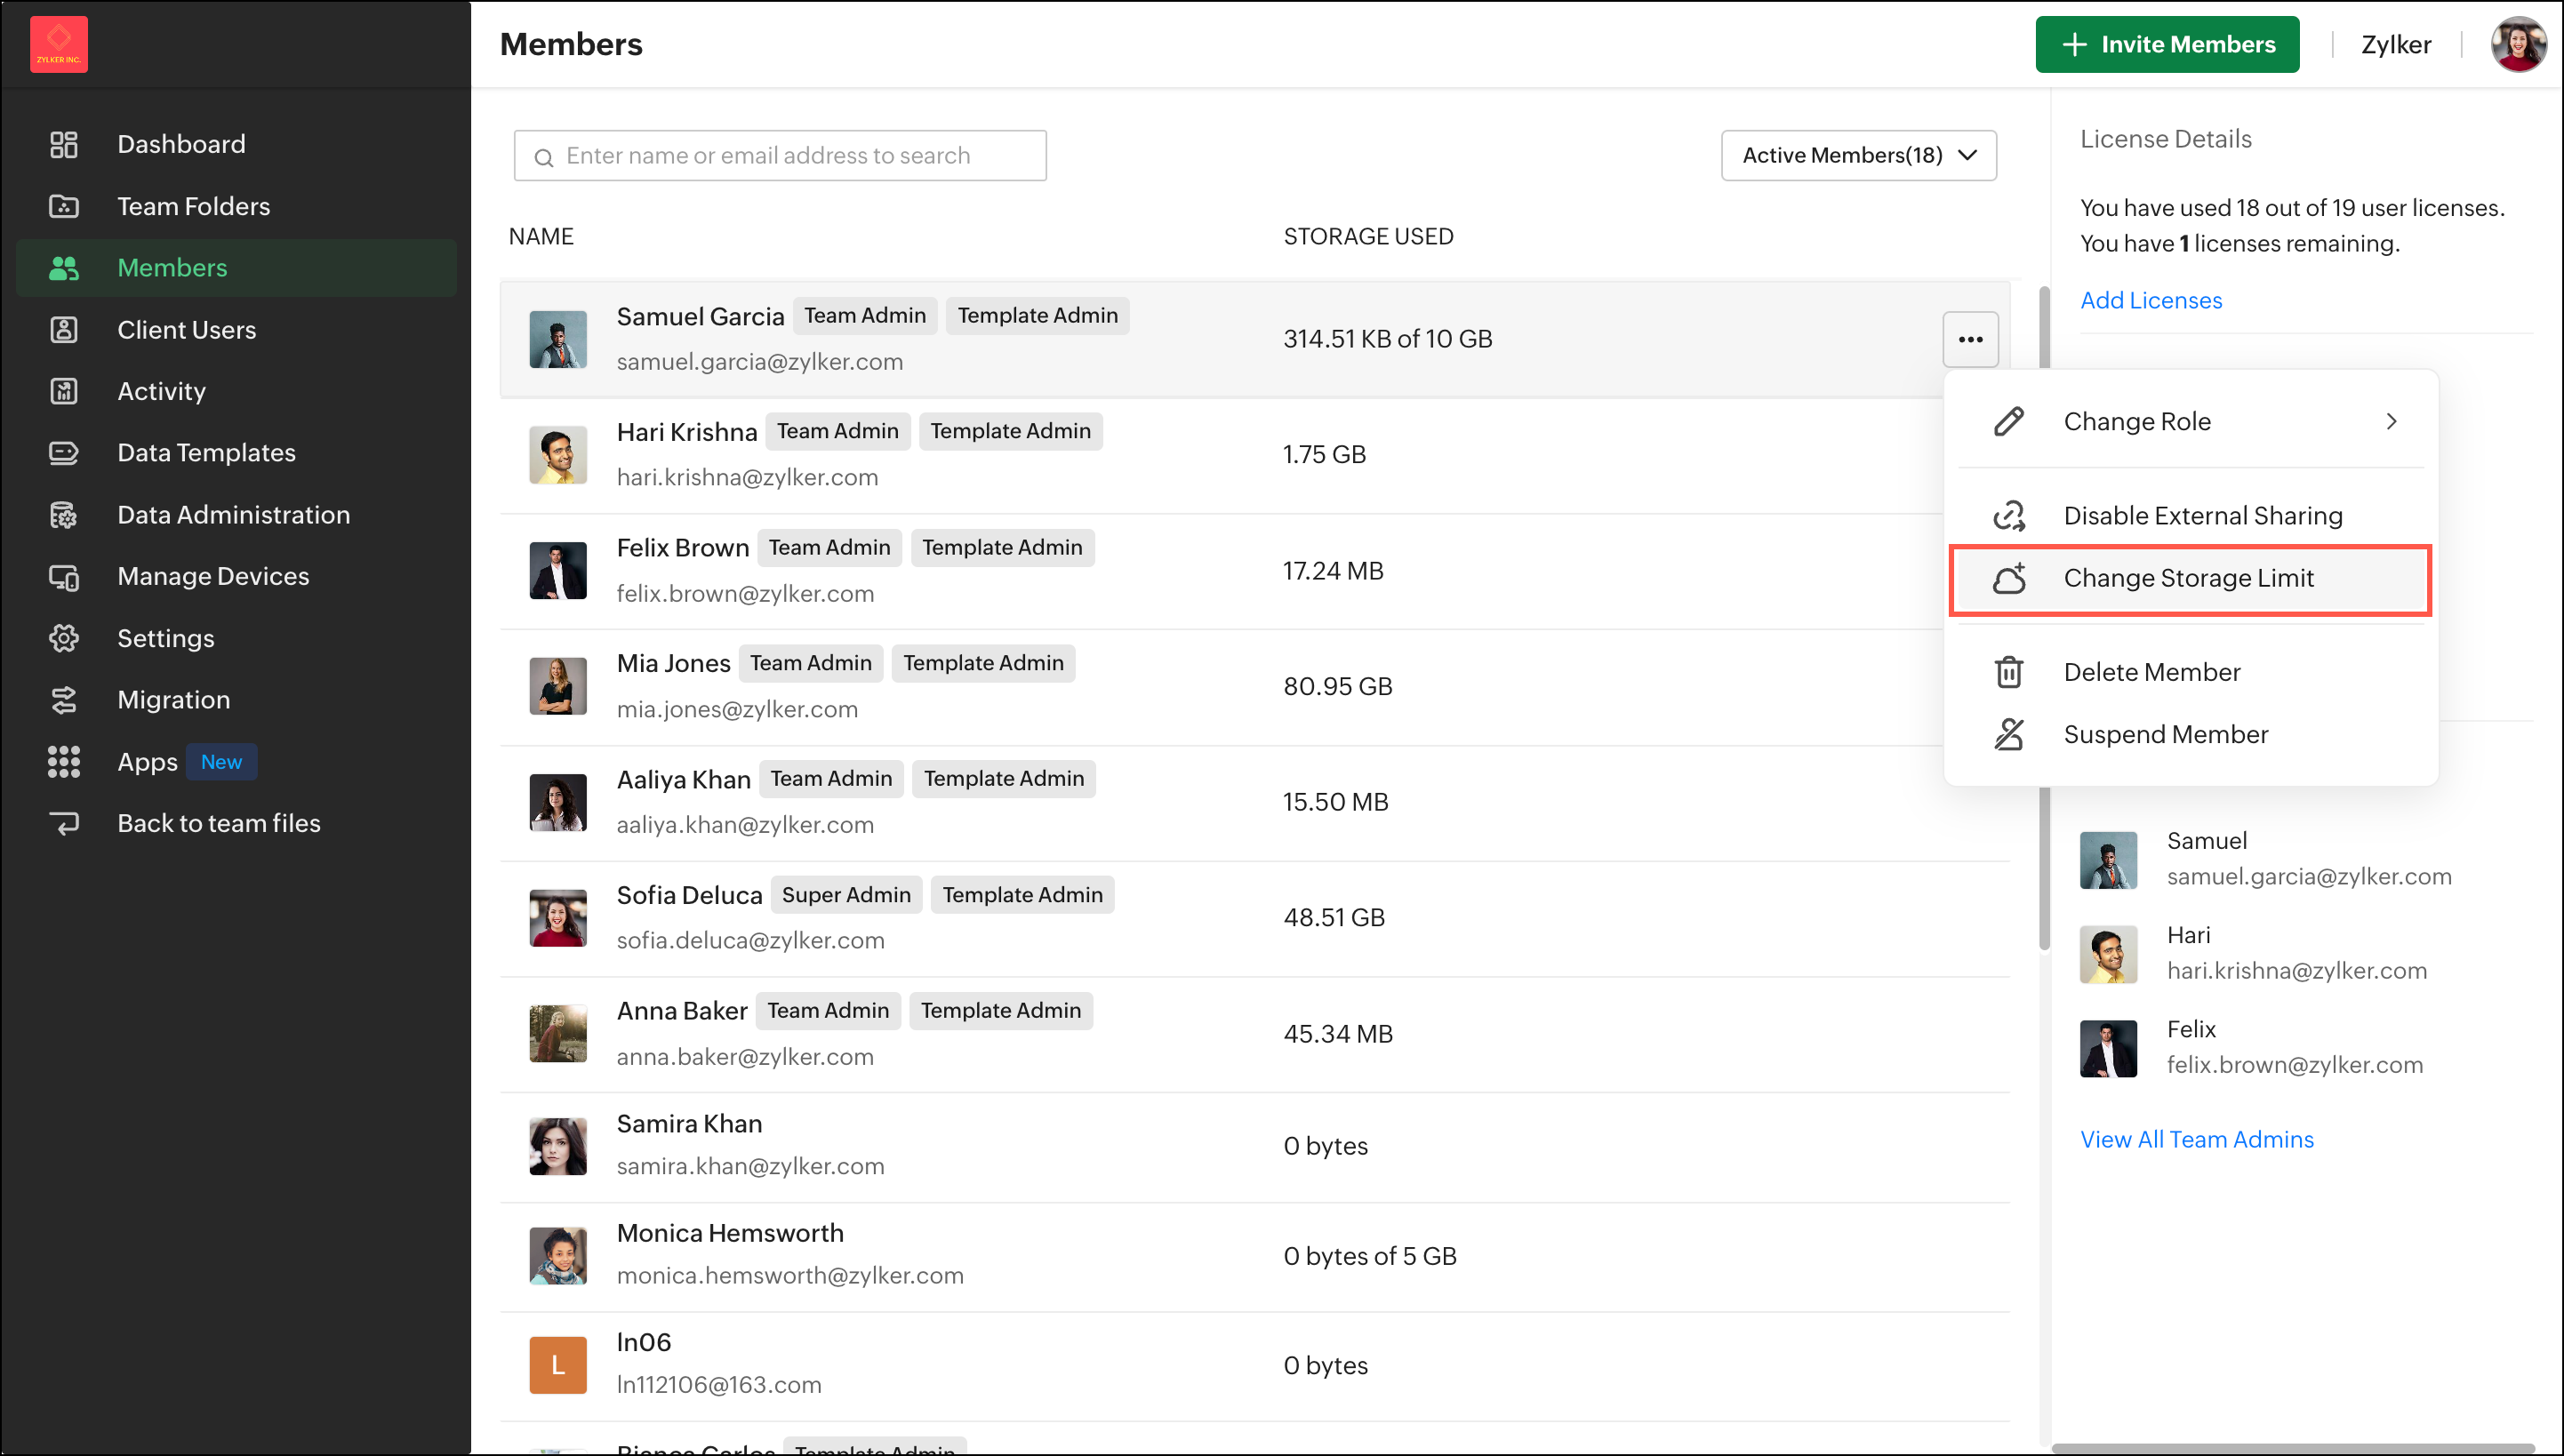Open the Dashboard grid icon
This screenshot has width=2564, height=1456.
[x=64, y=144]
